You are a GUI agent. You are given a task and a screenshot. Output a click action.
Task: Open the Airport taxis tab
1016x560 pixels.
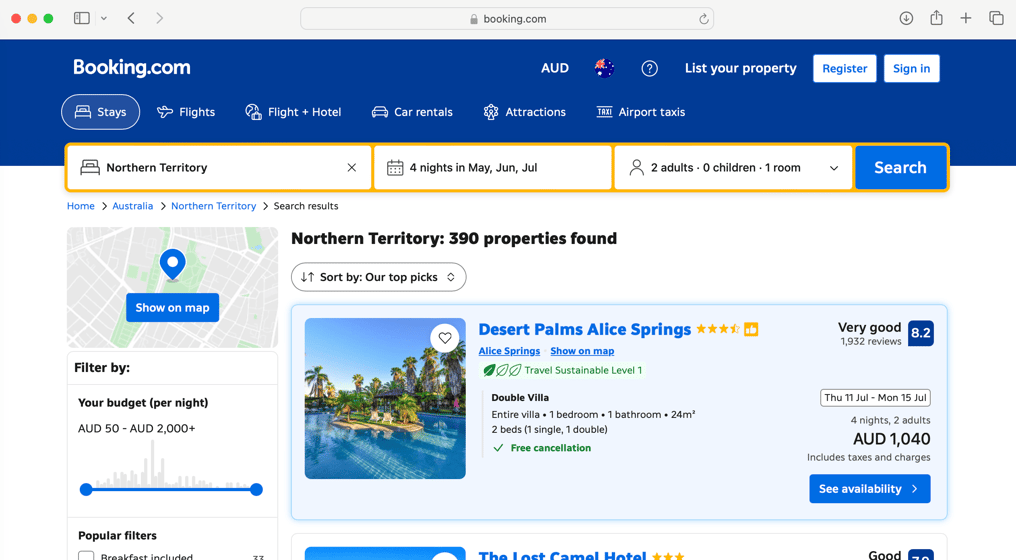641,111
